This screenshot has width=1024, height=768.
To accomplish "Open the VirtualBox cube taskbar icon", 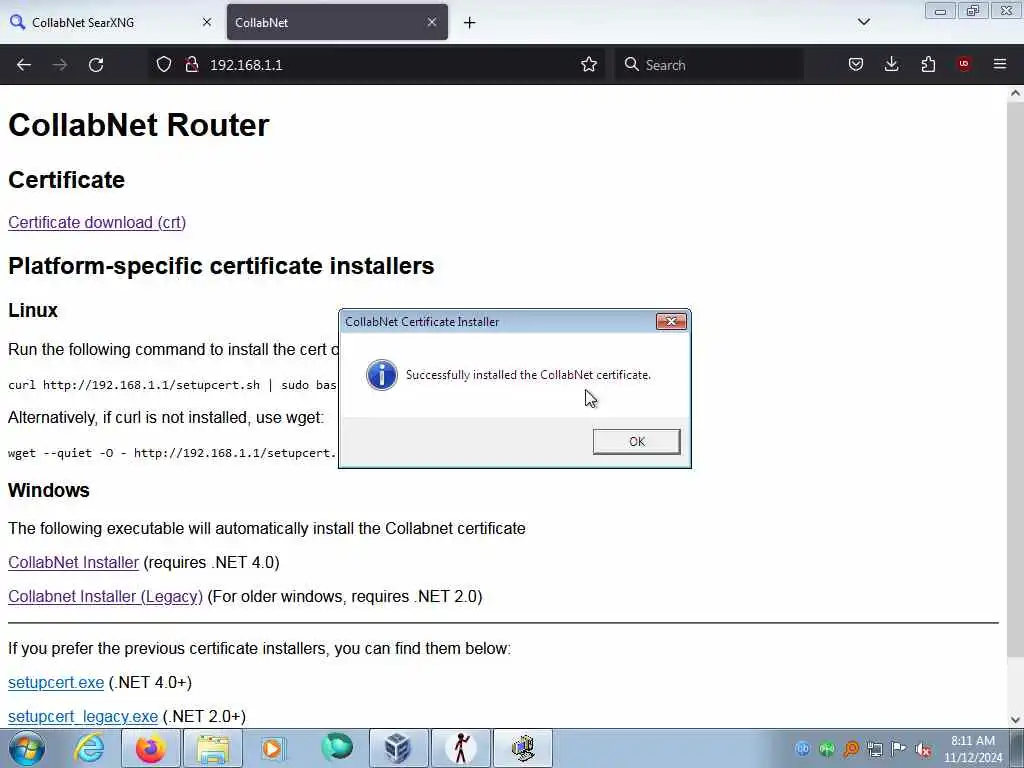I will click(398, 748).
